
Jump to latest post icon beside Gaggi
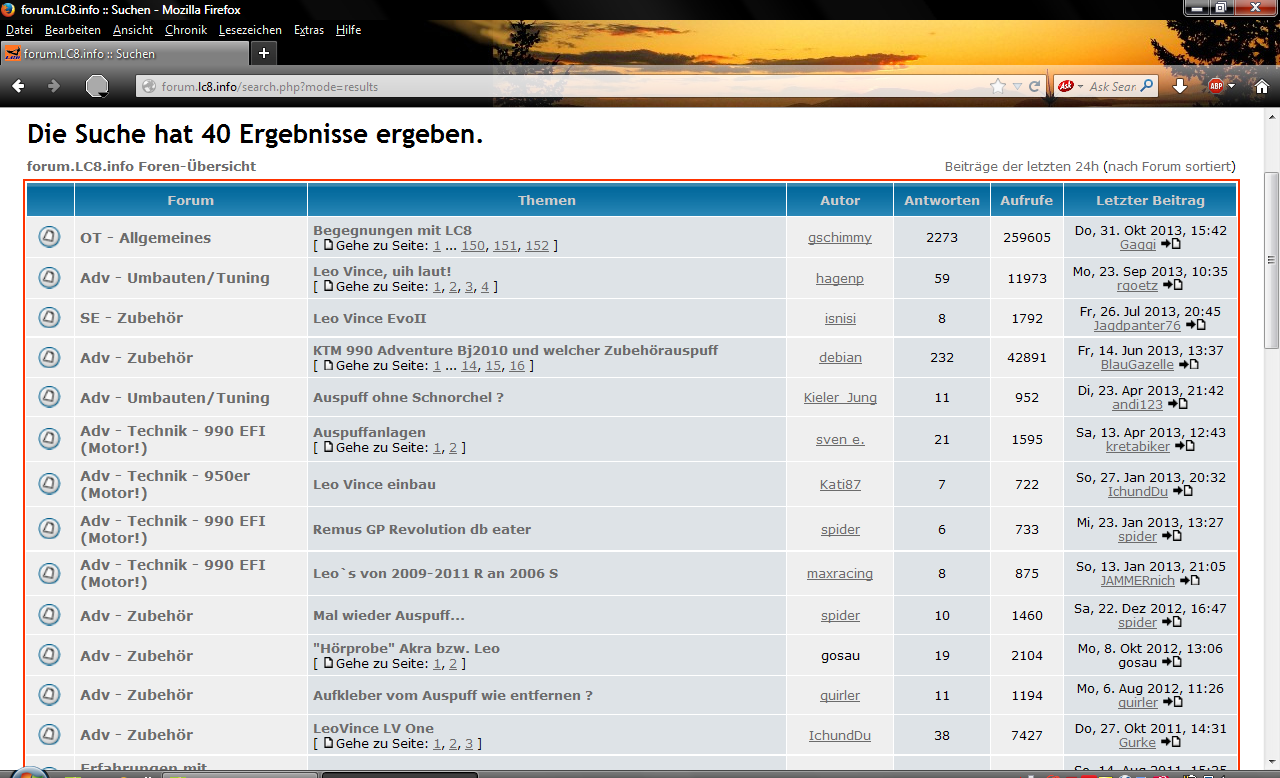point(1171,245)
